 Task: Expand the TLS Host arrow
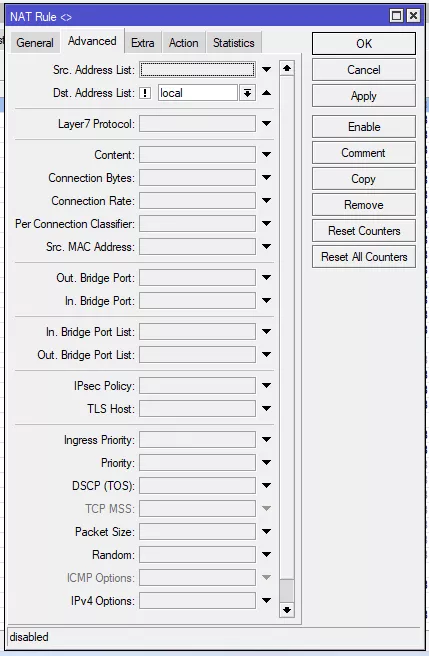pyautogui.click(x=266, y=408)
